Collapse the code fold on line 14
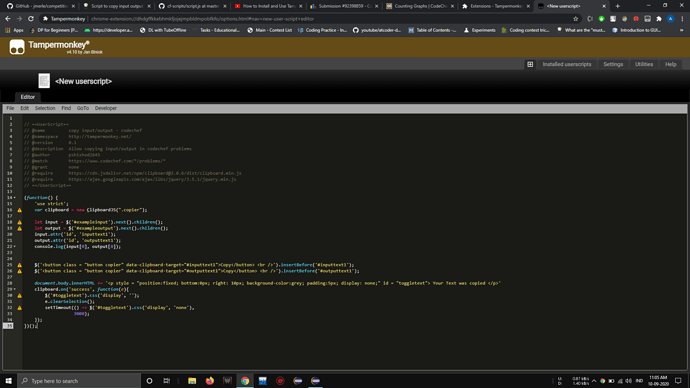Viewport: 690px width, 388px height. (x=15, y=198)
